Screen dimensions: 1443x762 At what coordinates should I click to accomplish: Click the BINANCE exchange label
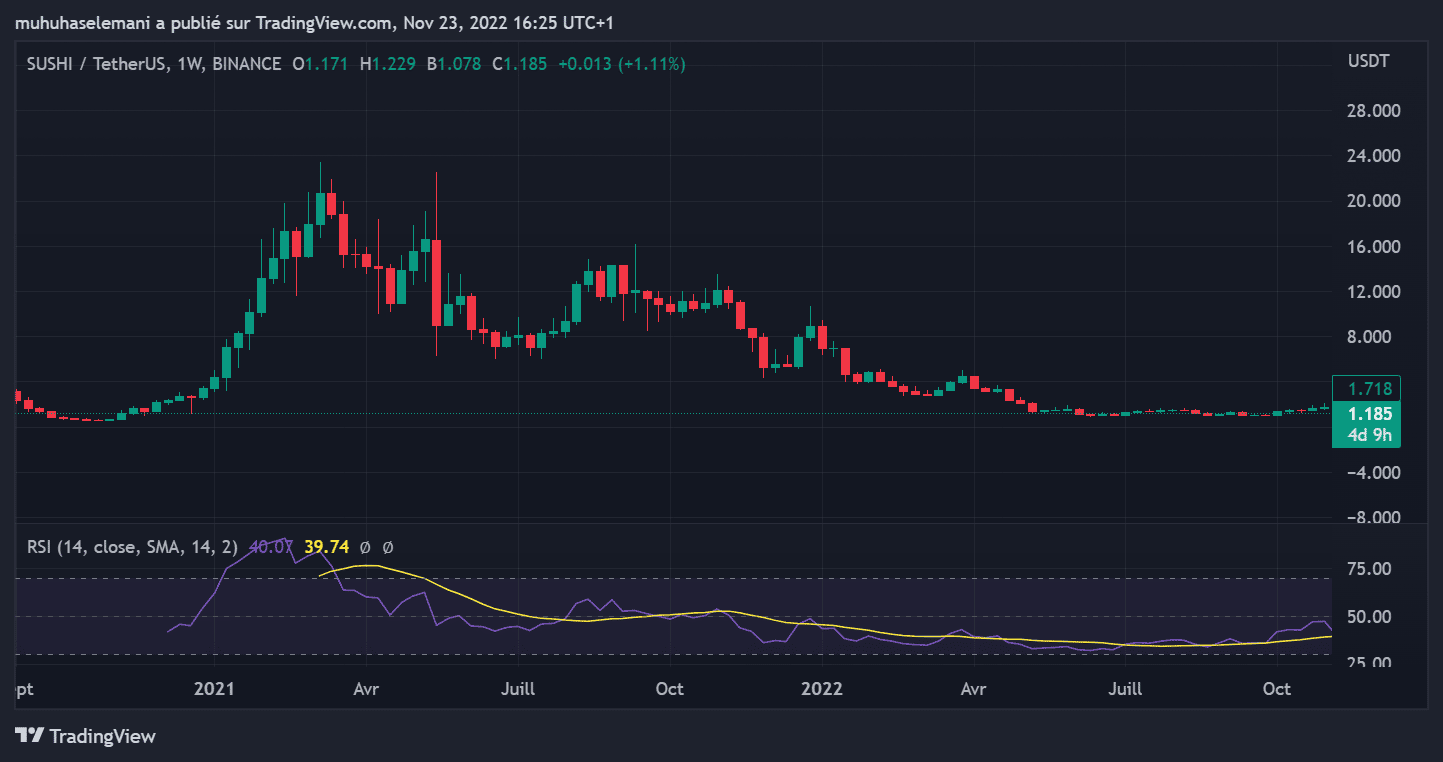click(247, 64)
